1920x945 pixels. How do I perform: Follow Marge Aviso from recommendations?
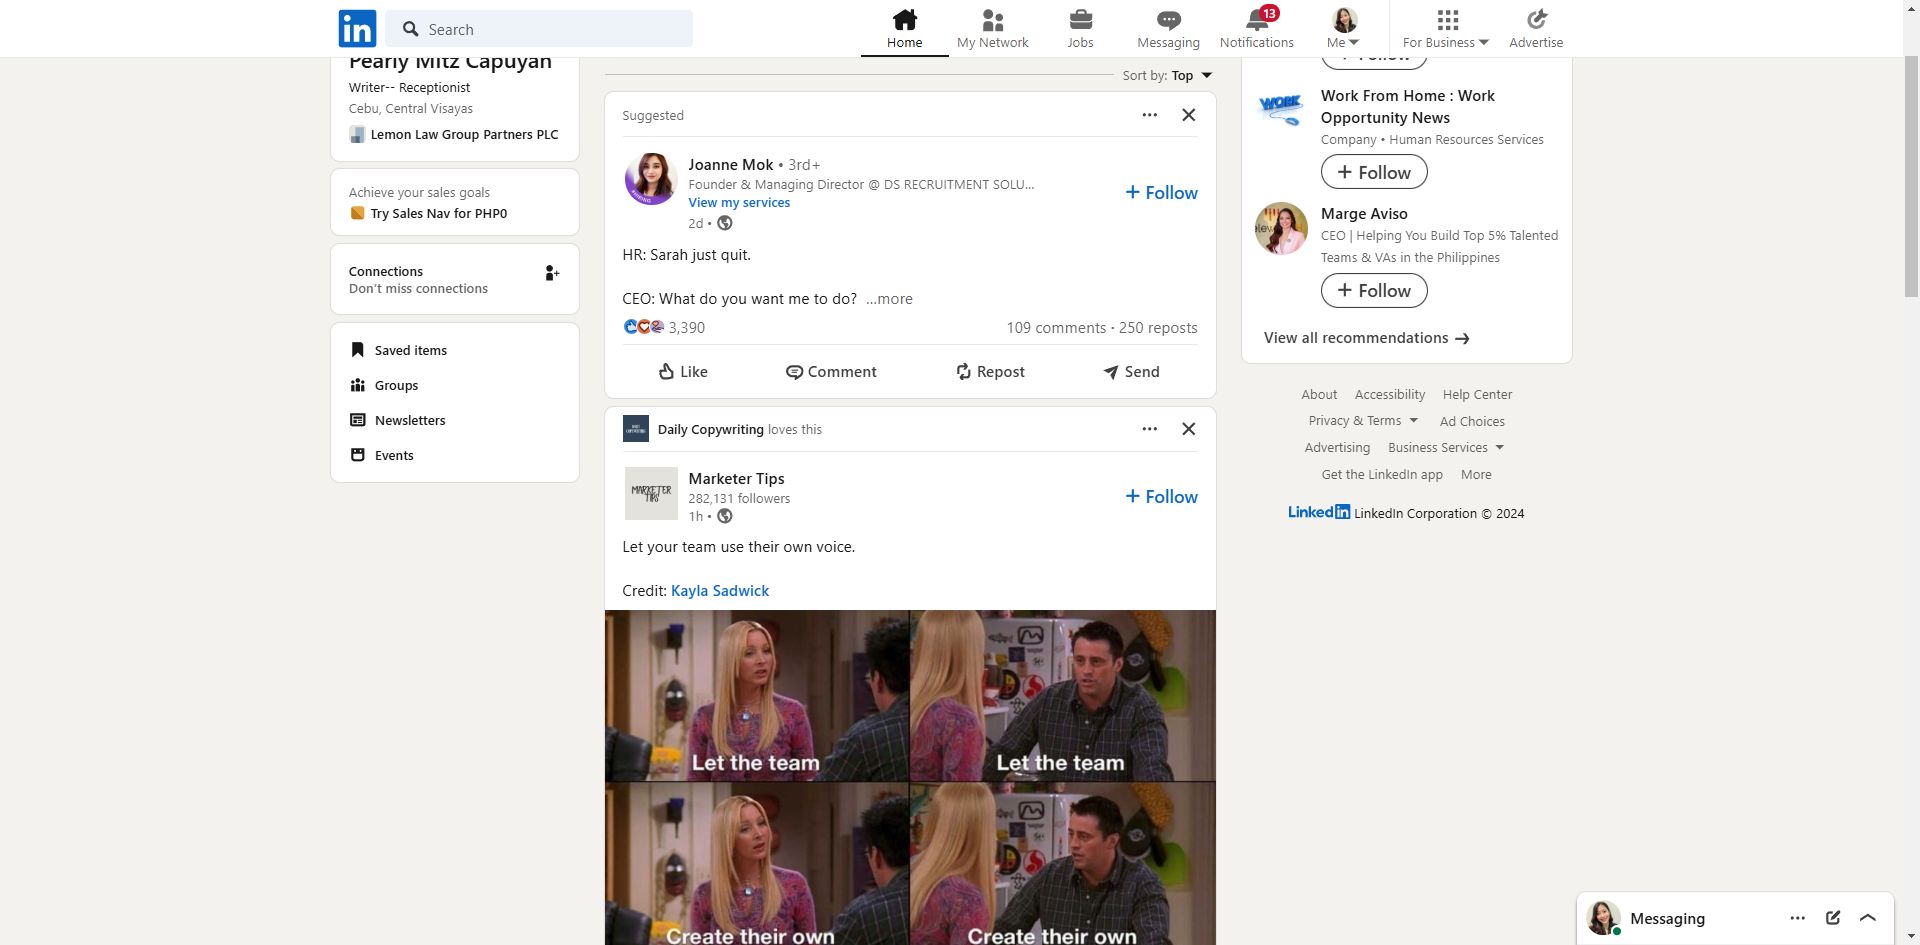point(1374,291)
